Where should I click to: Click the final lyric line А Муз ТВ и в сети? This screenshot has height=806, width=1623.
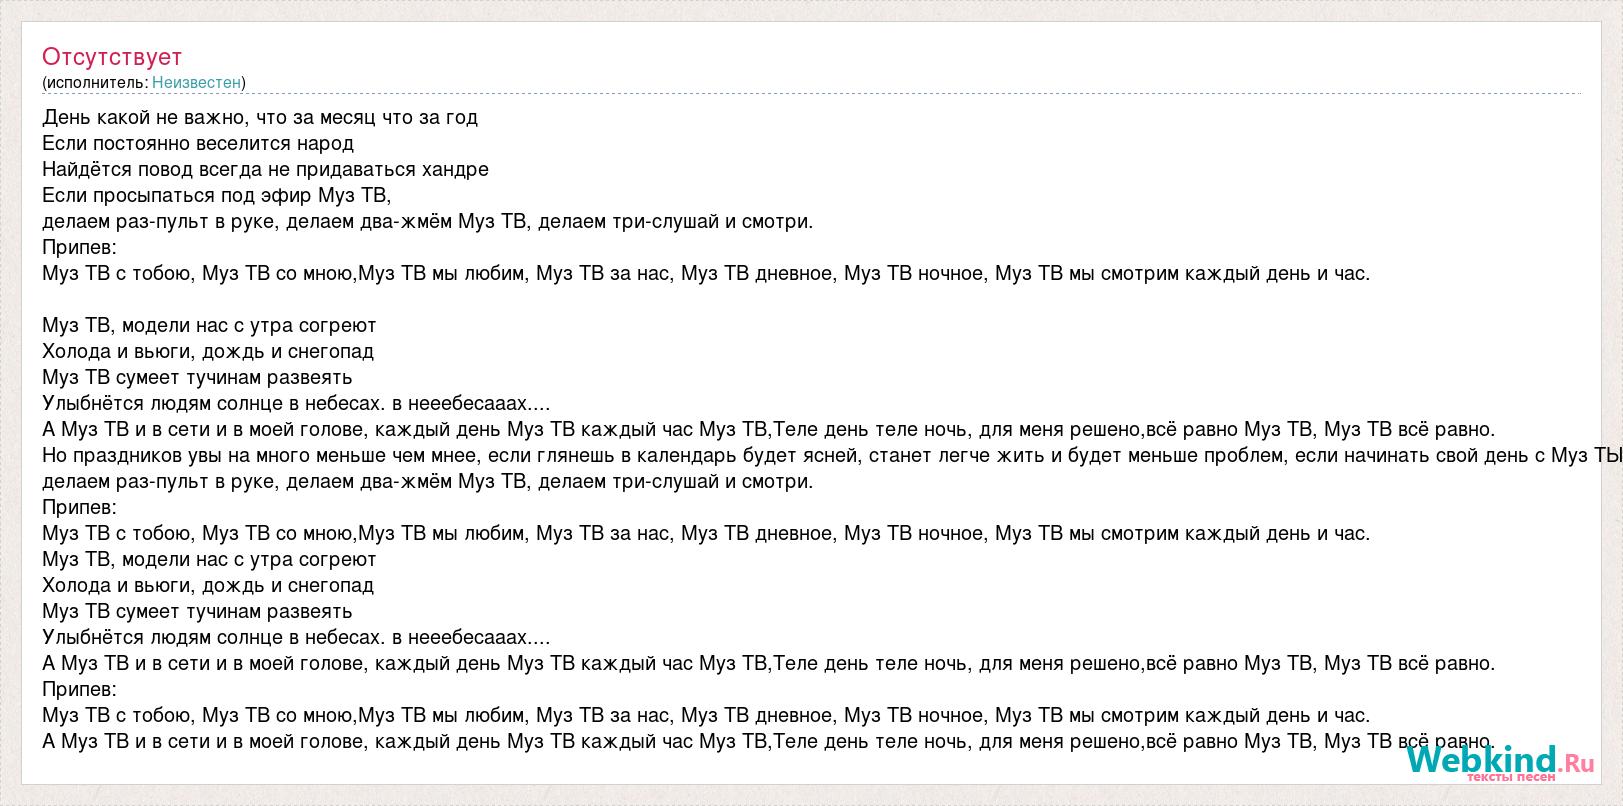[769, 741]
